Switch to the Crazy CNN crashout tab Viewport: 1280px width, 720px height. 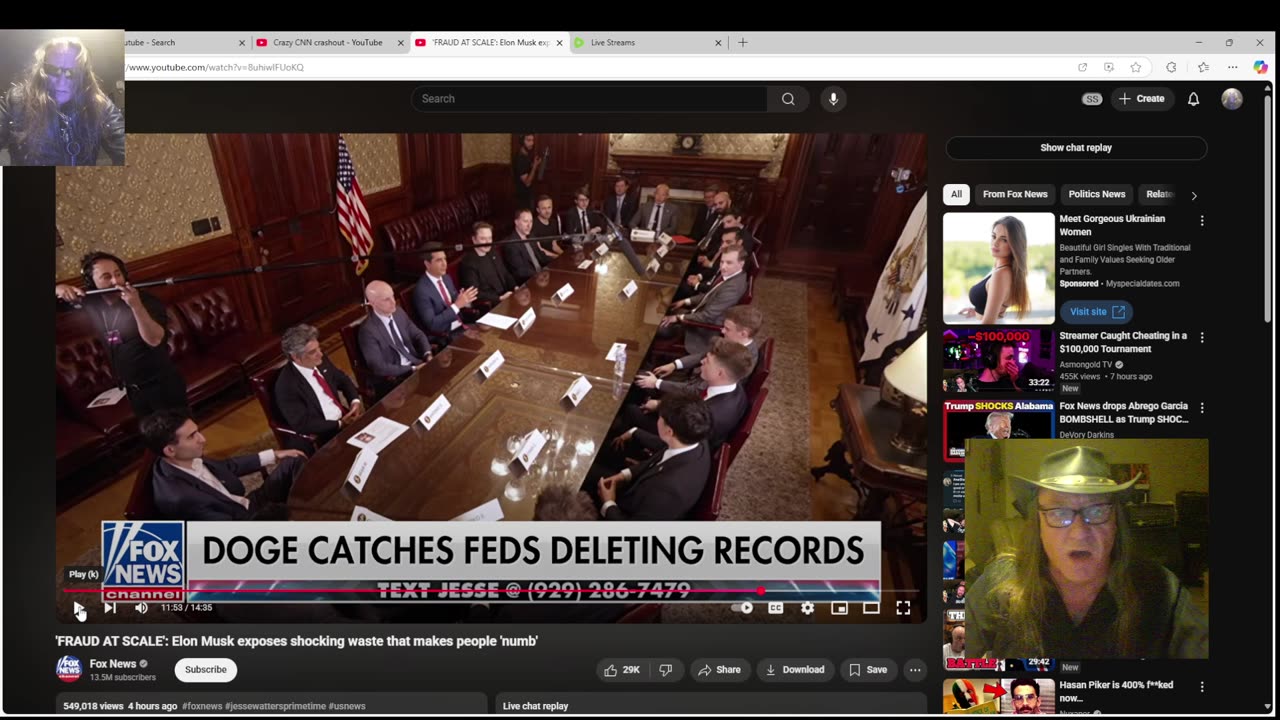coord(328,43)
